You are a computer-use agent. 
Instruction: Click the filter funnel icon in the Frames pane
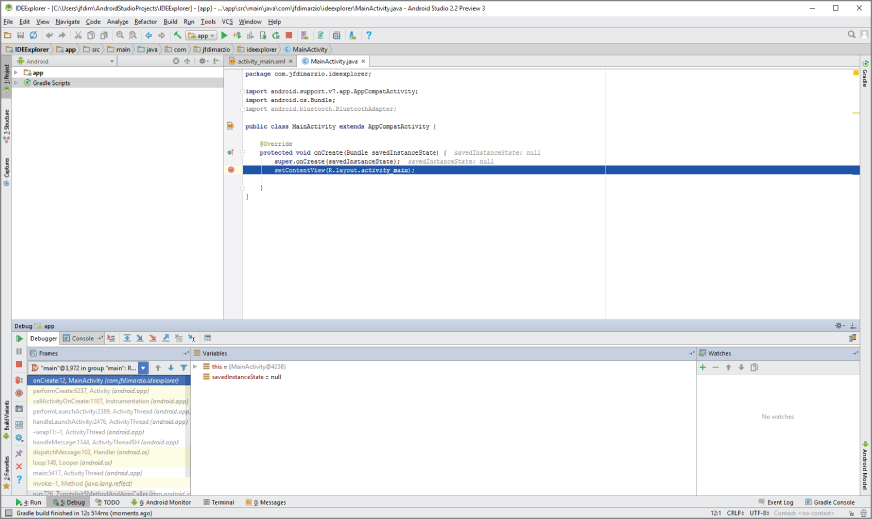[183, 368]
